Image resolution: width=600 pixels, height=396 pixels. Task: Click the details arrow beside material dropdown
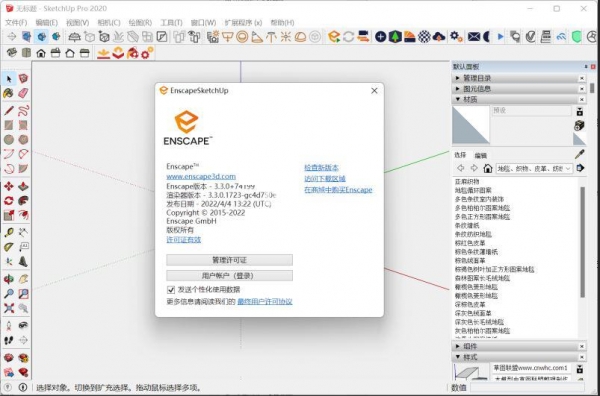click(x=580, y=168)
